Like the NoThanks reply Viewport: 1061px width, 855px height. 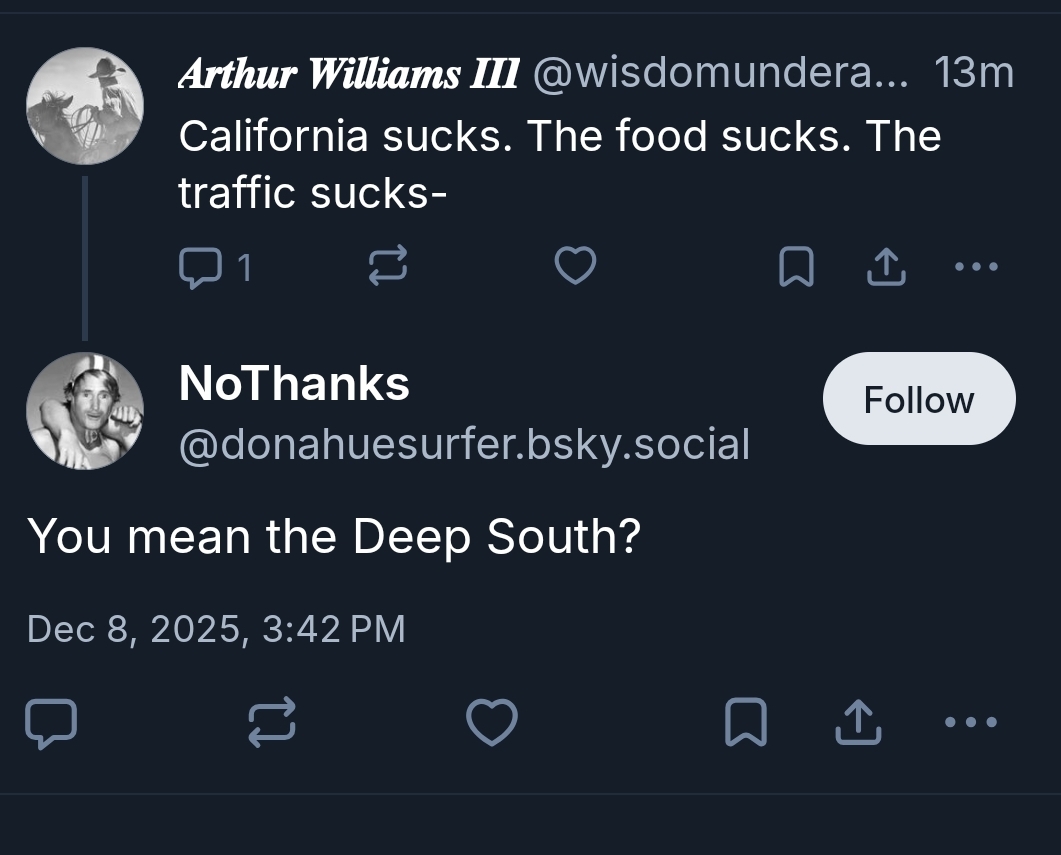(492, 723)
